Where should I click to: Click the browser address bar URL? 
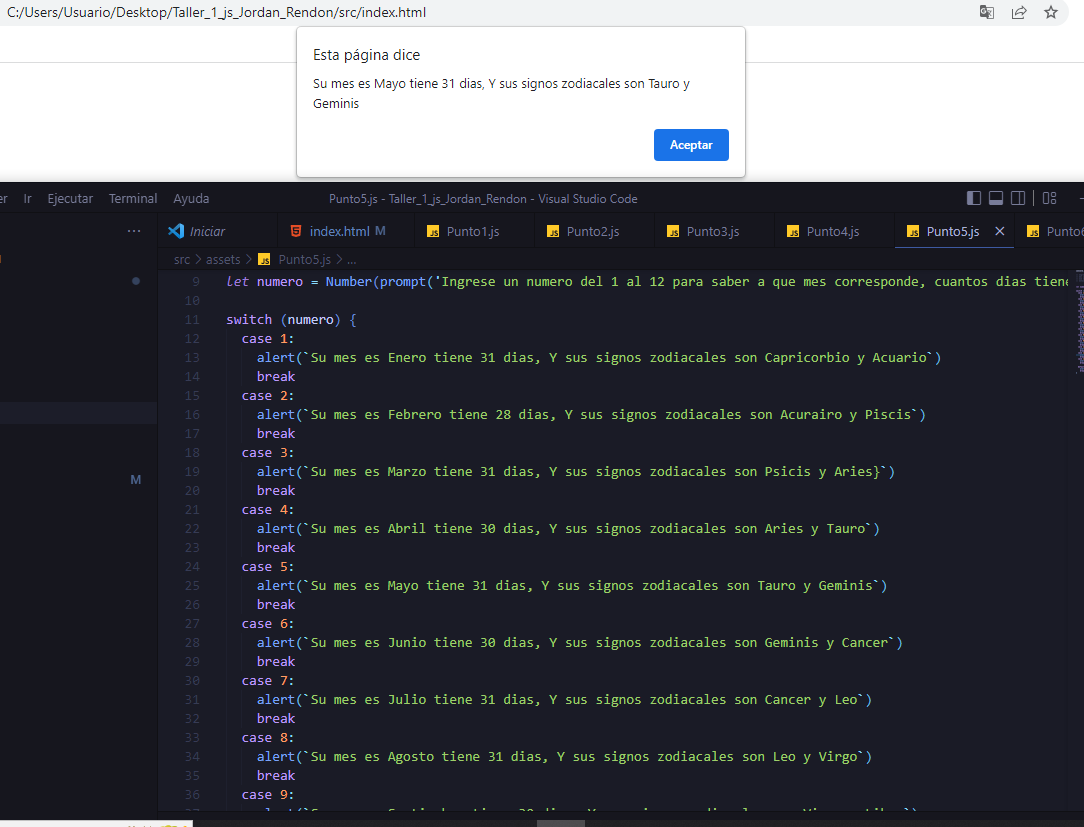(216, 12)
